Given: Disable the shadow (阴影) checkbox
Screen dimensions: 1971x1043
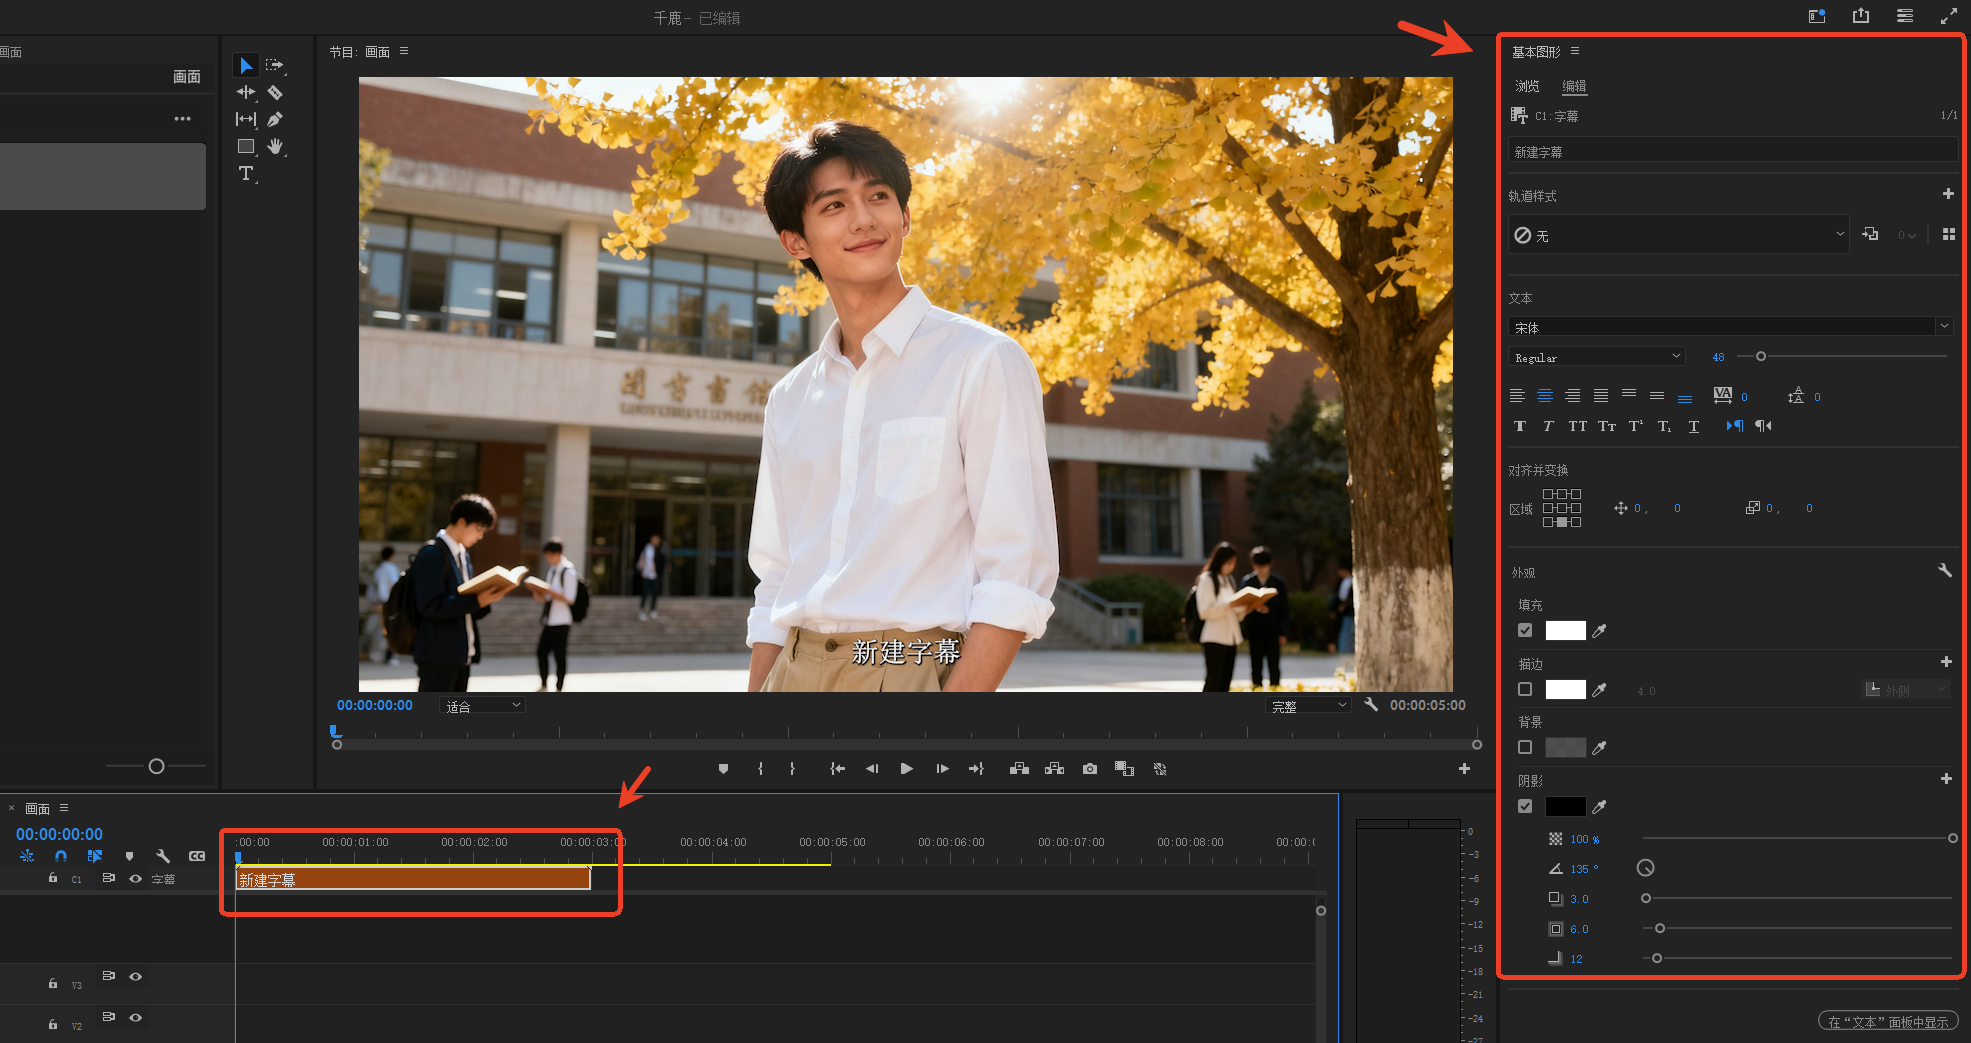Looking at the screenshot, I should (x=1525, y=806).
